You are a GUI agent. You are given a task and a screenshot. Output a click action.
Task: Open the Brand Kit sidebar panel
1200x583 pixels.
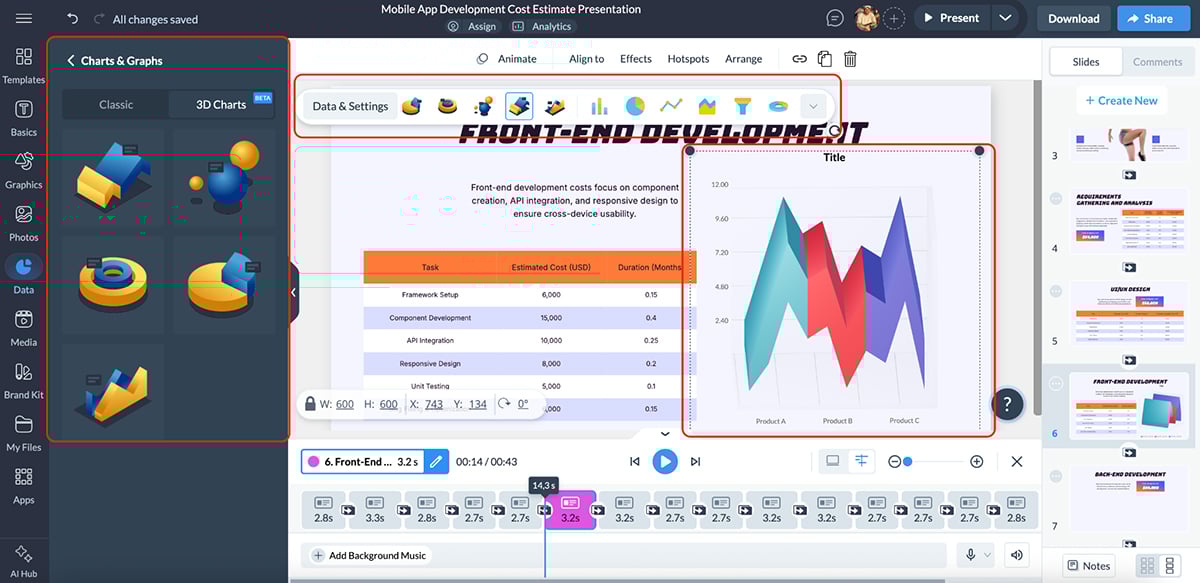(23, 380)
